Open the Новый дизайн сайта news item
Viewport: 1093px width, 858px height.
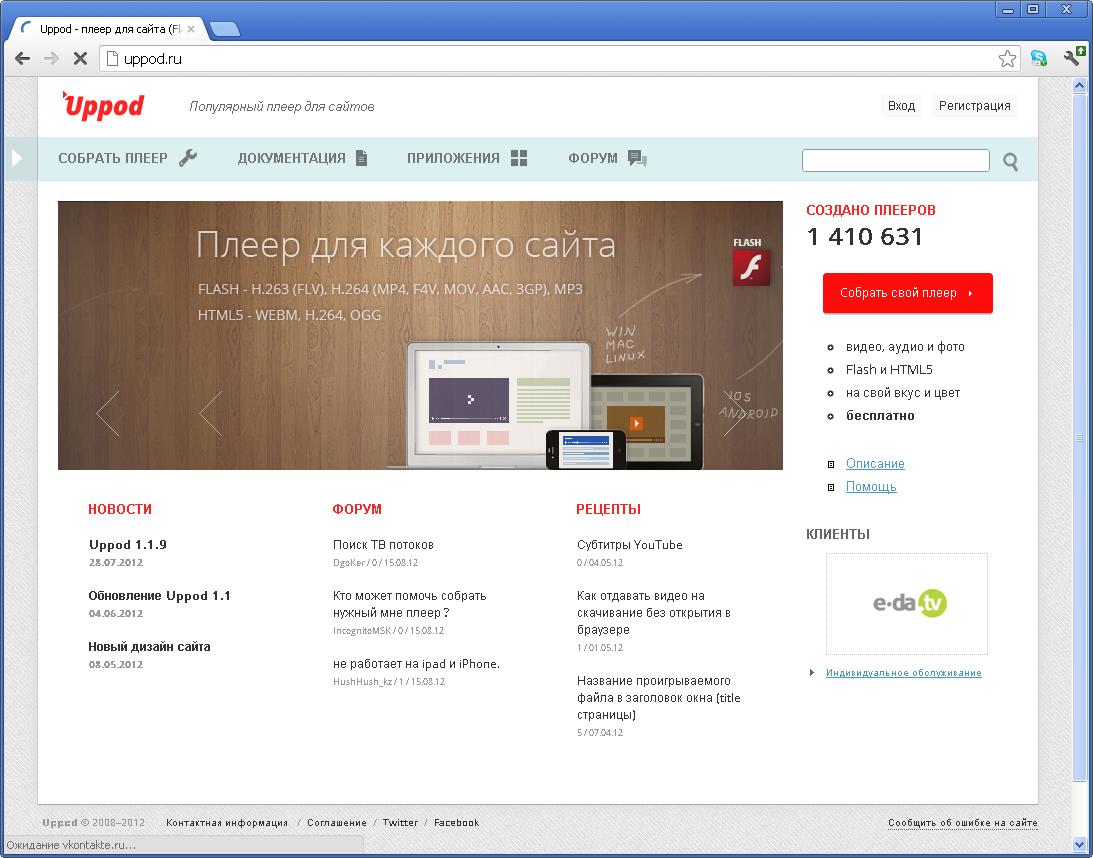click(149, 647)
